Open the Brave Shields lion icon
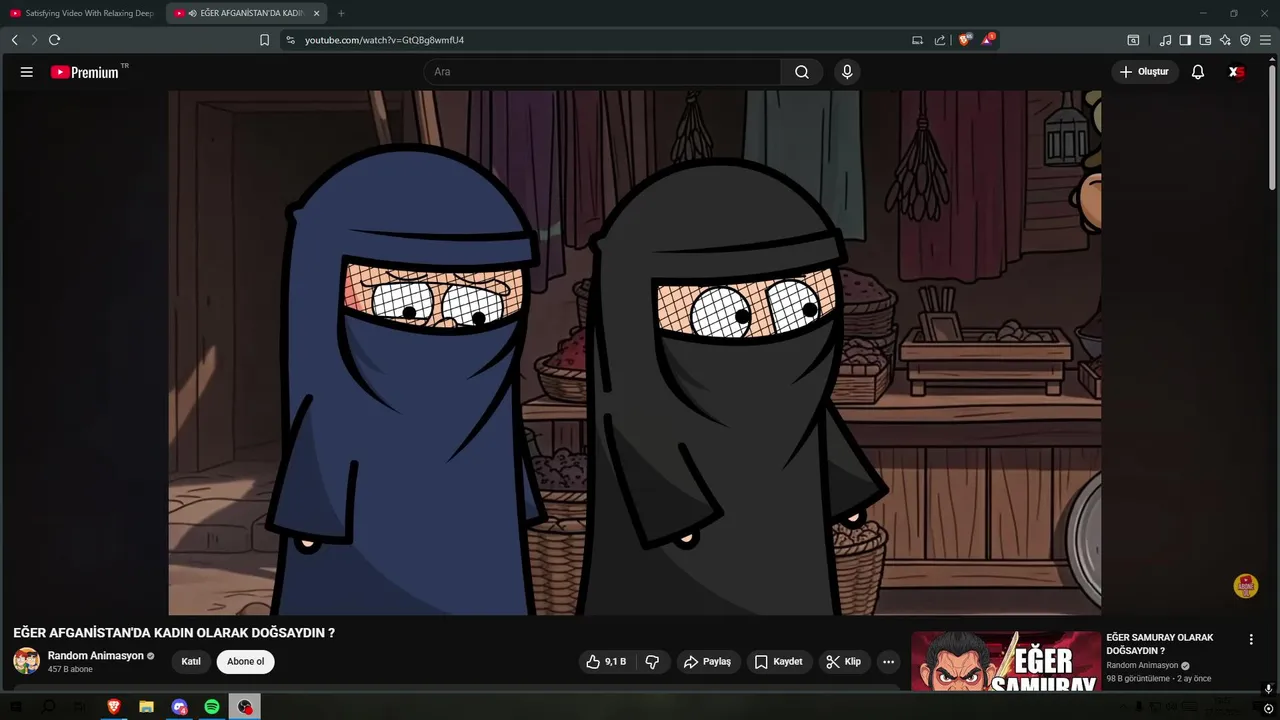1280x720 pixels. pos(965,40)
